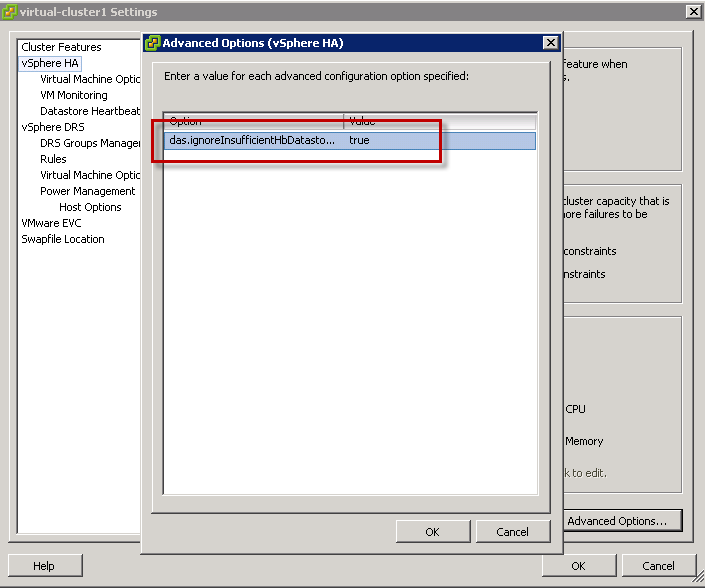
Task: Click the virtual-cluster1 Settings window icon
Action: 9,12
